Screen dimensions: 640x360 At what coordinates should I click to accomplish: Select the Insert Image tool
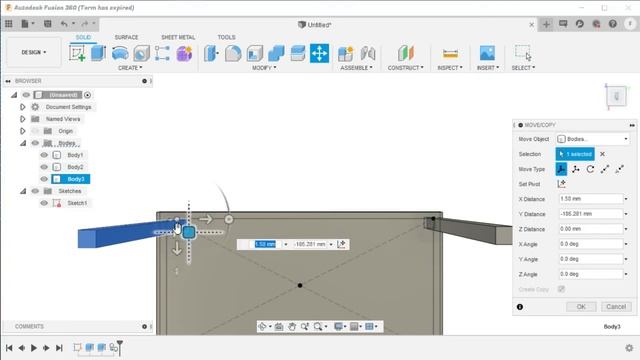click(487, 53)
